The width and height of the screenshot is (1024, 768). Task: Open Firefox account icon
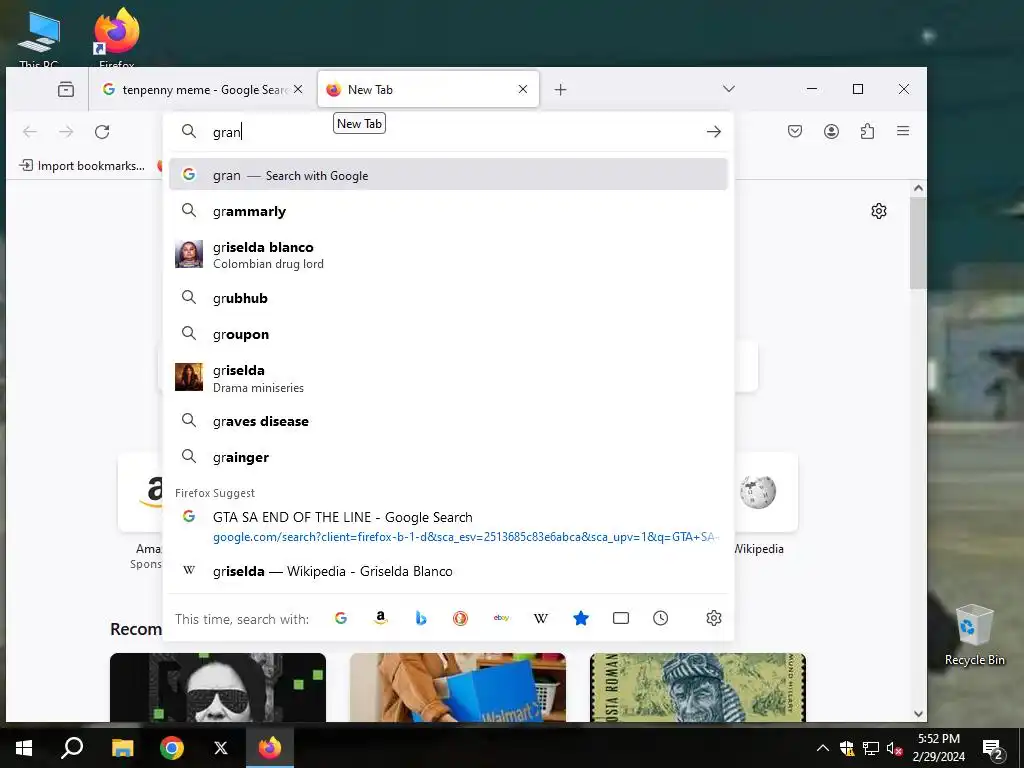pyautogui.click(x=831, y=131)
